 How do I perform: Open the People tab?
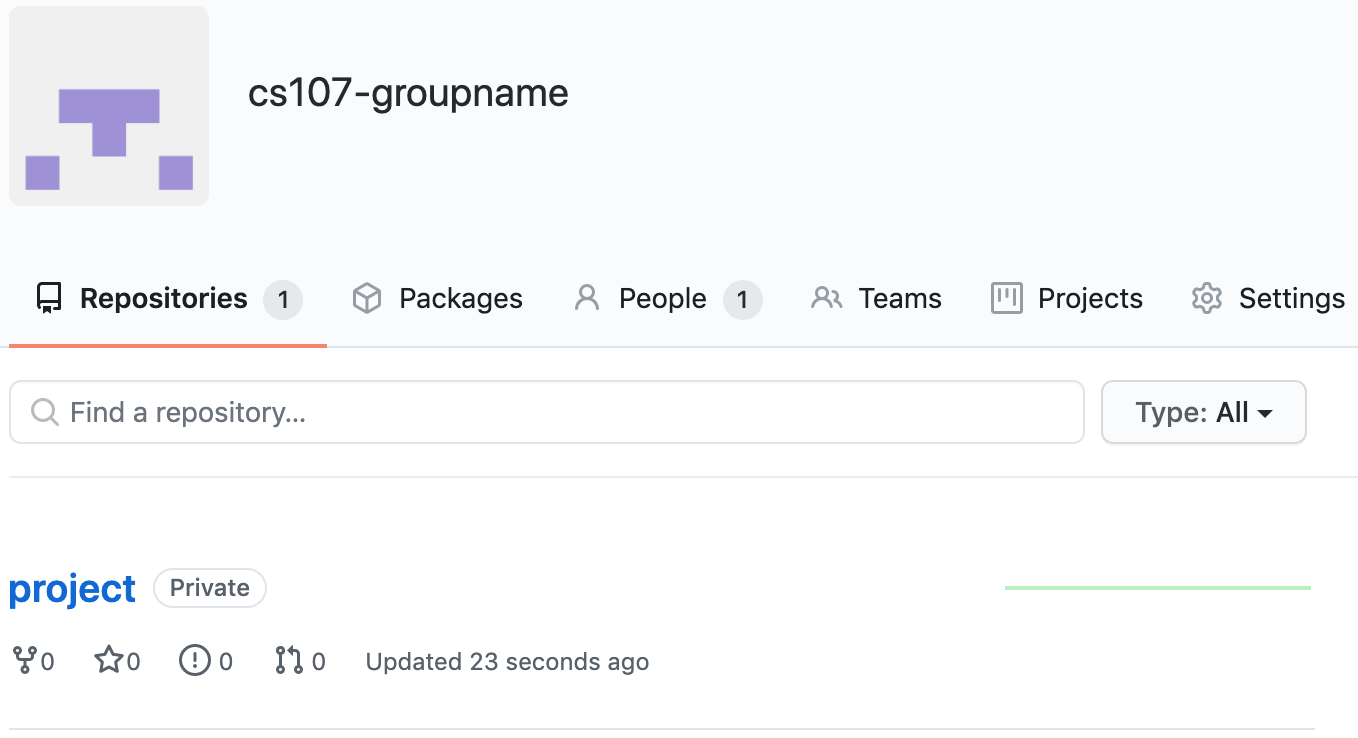668,299
